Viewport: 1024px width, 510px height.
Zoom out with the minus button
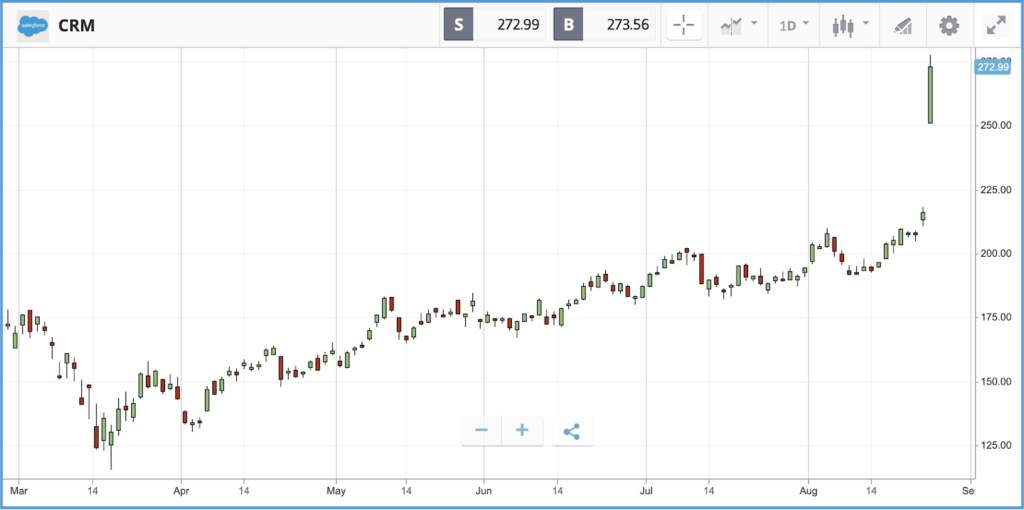[481, 431]
